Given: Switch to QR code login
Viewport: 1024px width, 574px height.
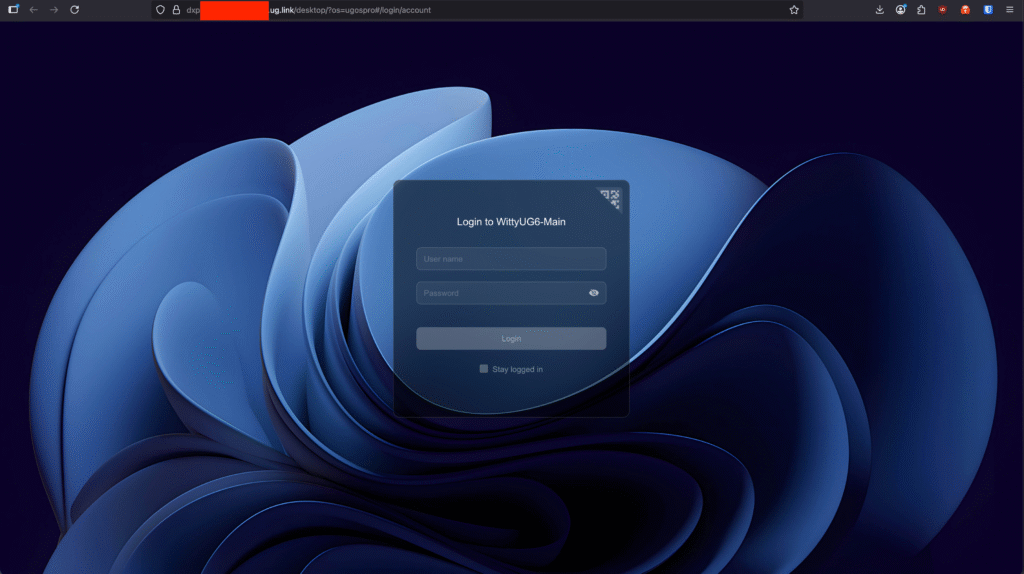Looking at the screenshot, I should [x=611, y=197].
